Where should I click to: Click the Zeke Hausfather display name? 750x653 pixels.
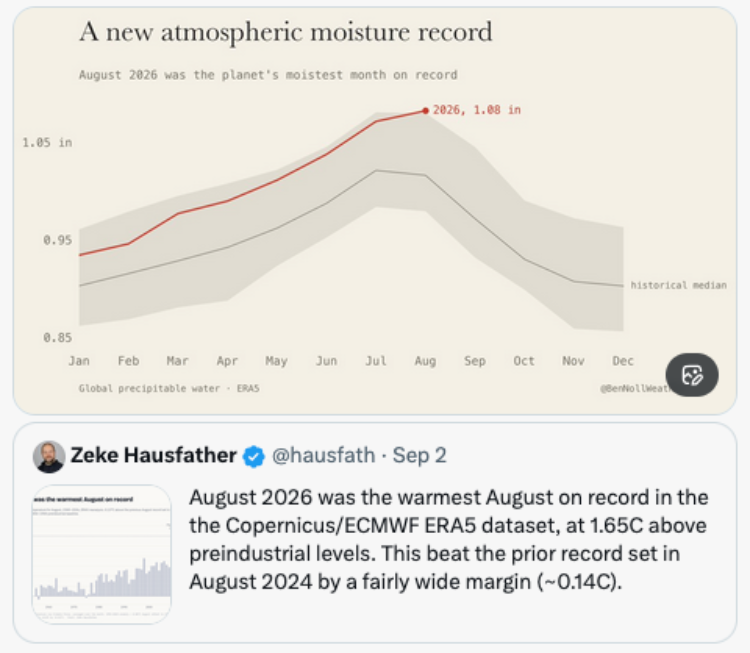[154, 455]
